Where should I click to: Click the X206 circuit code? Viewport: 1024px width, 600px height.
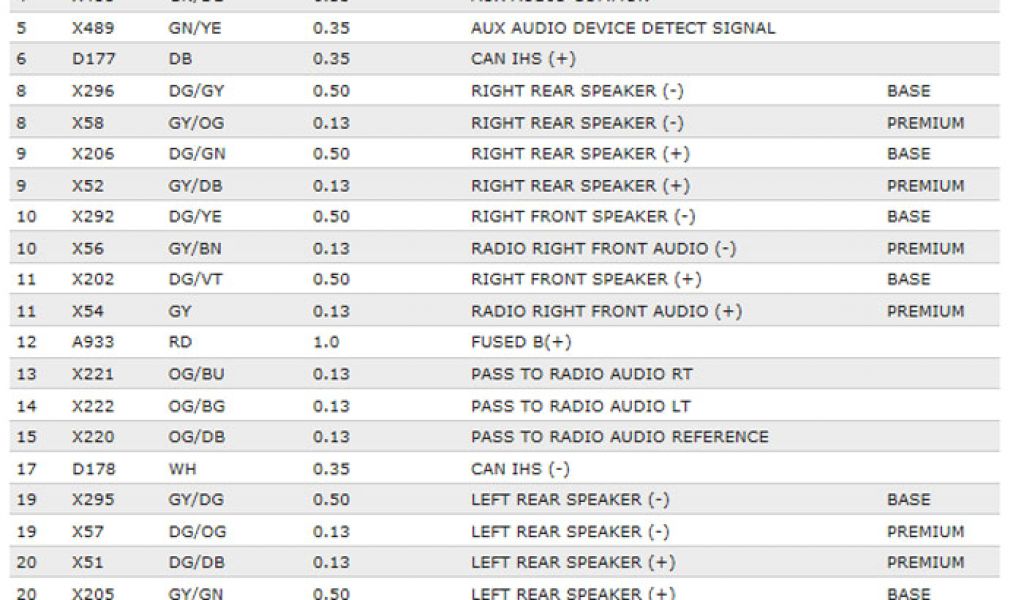click(x=93, y=154)
